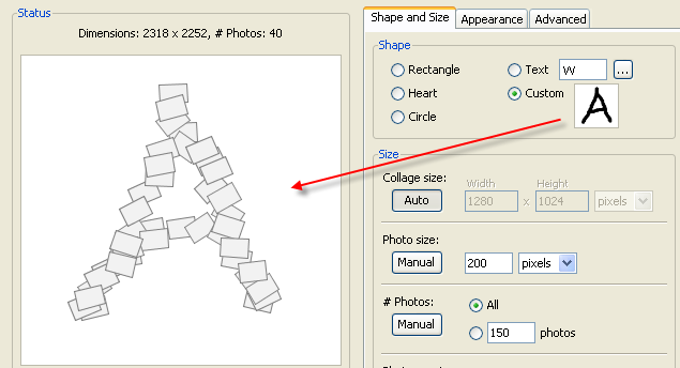The image size is (680, 368).
Task: Select the 150 photos radio option
Action: (x=476, y=333)
